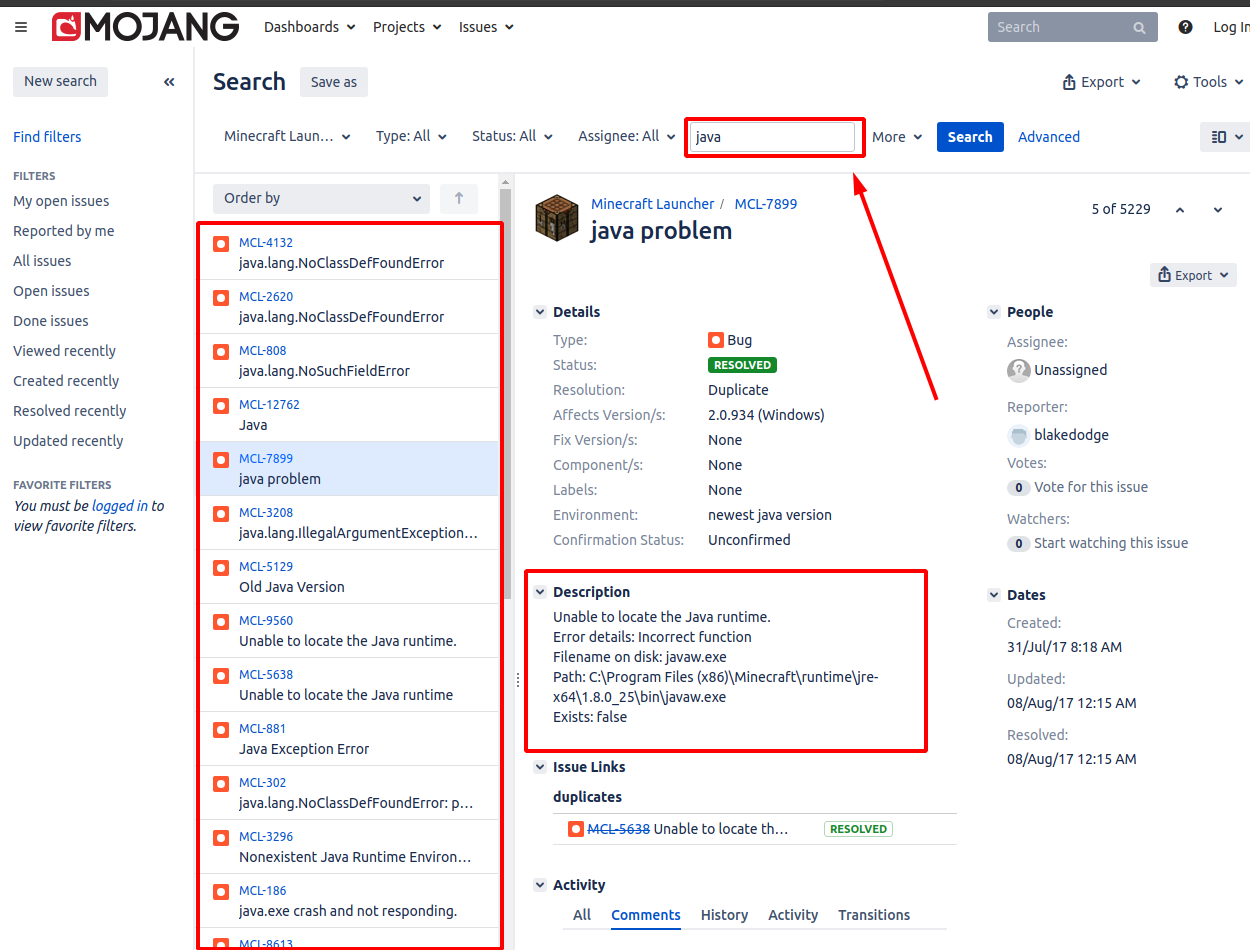This screenshot has height=950, width=1250.
Task: Open the Issues menu
Action: [x=486, y=27]
